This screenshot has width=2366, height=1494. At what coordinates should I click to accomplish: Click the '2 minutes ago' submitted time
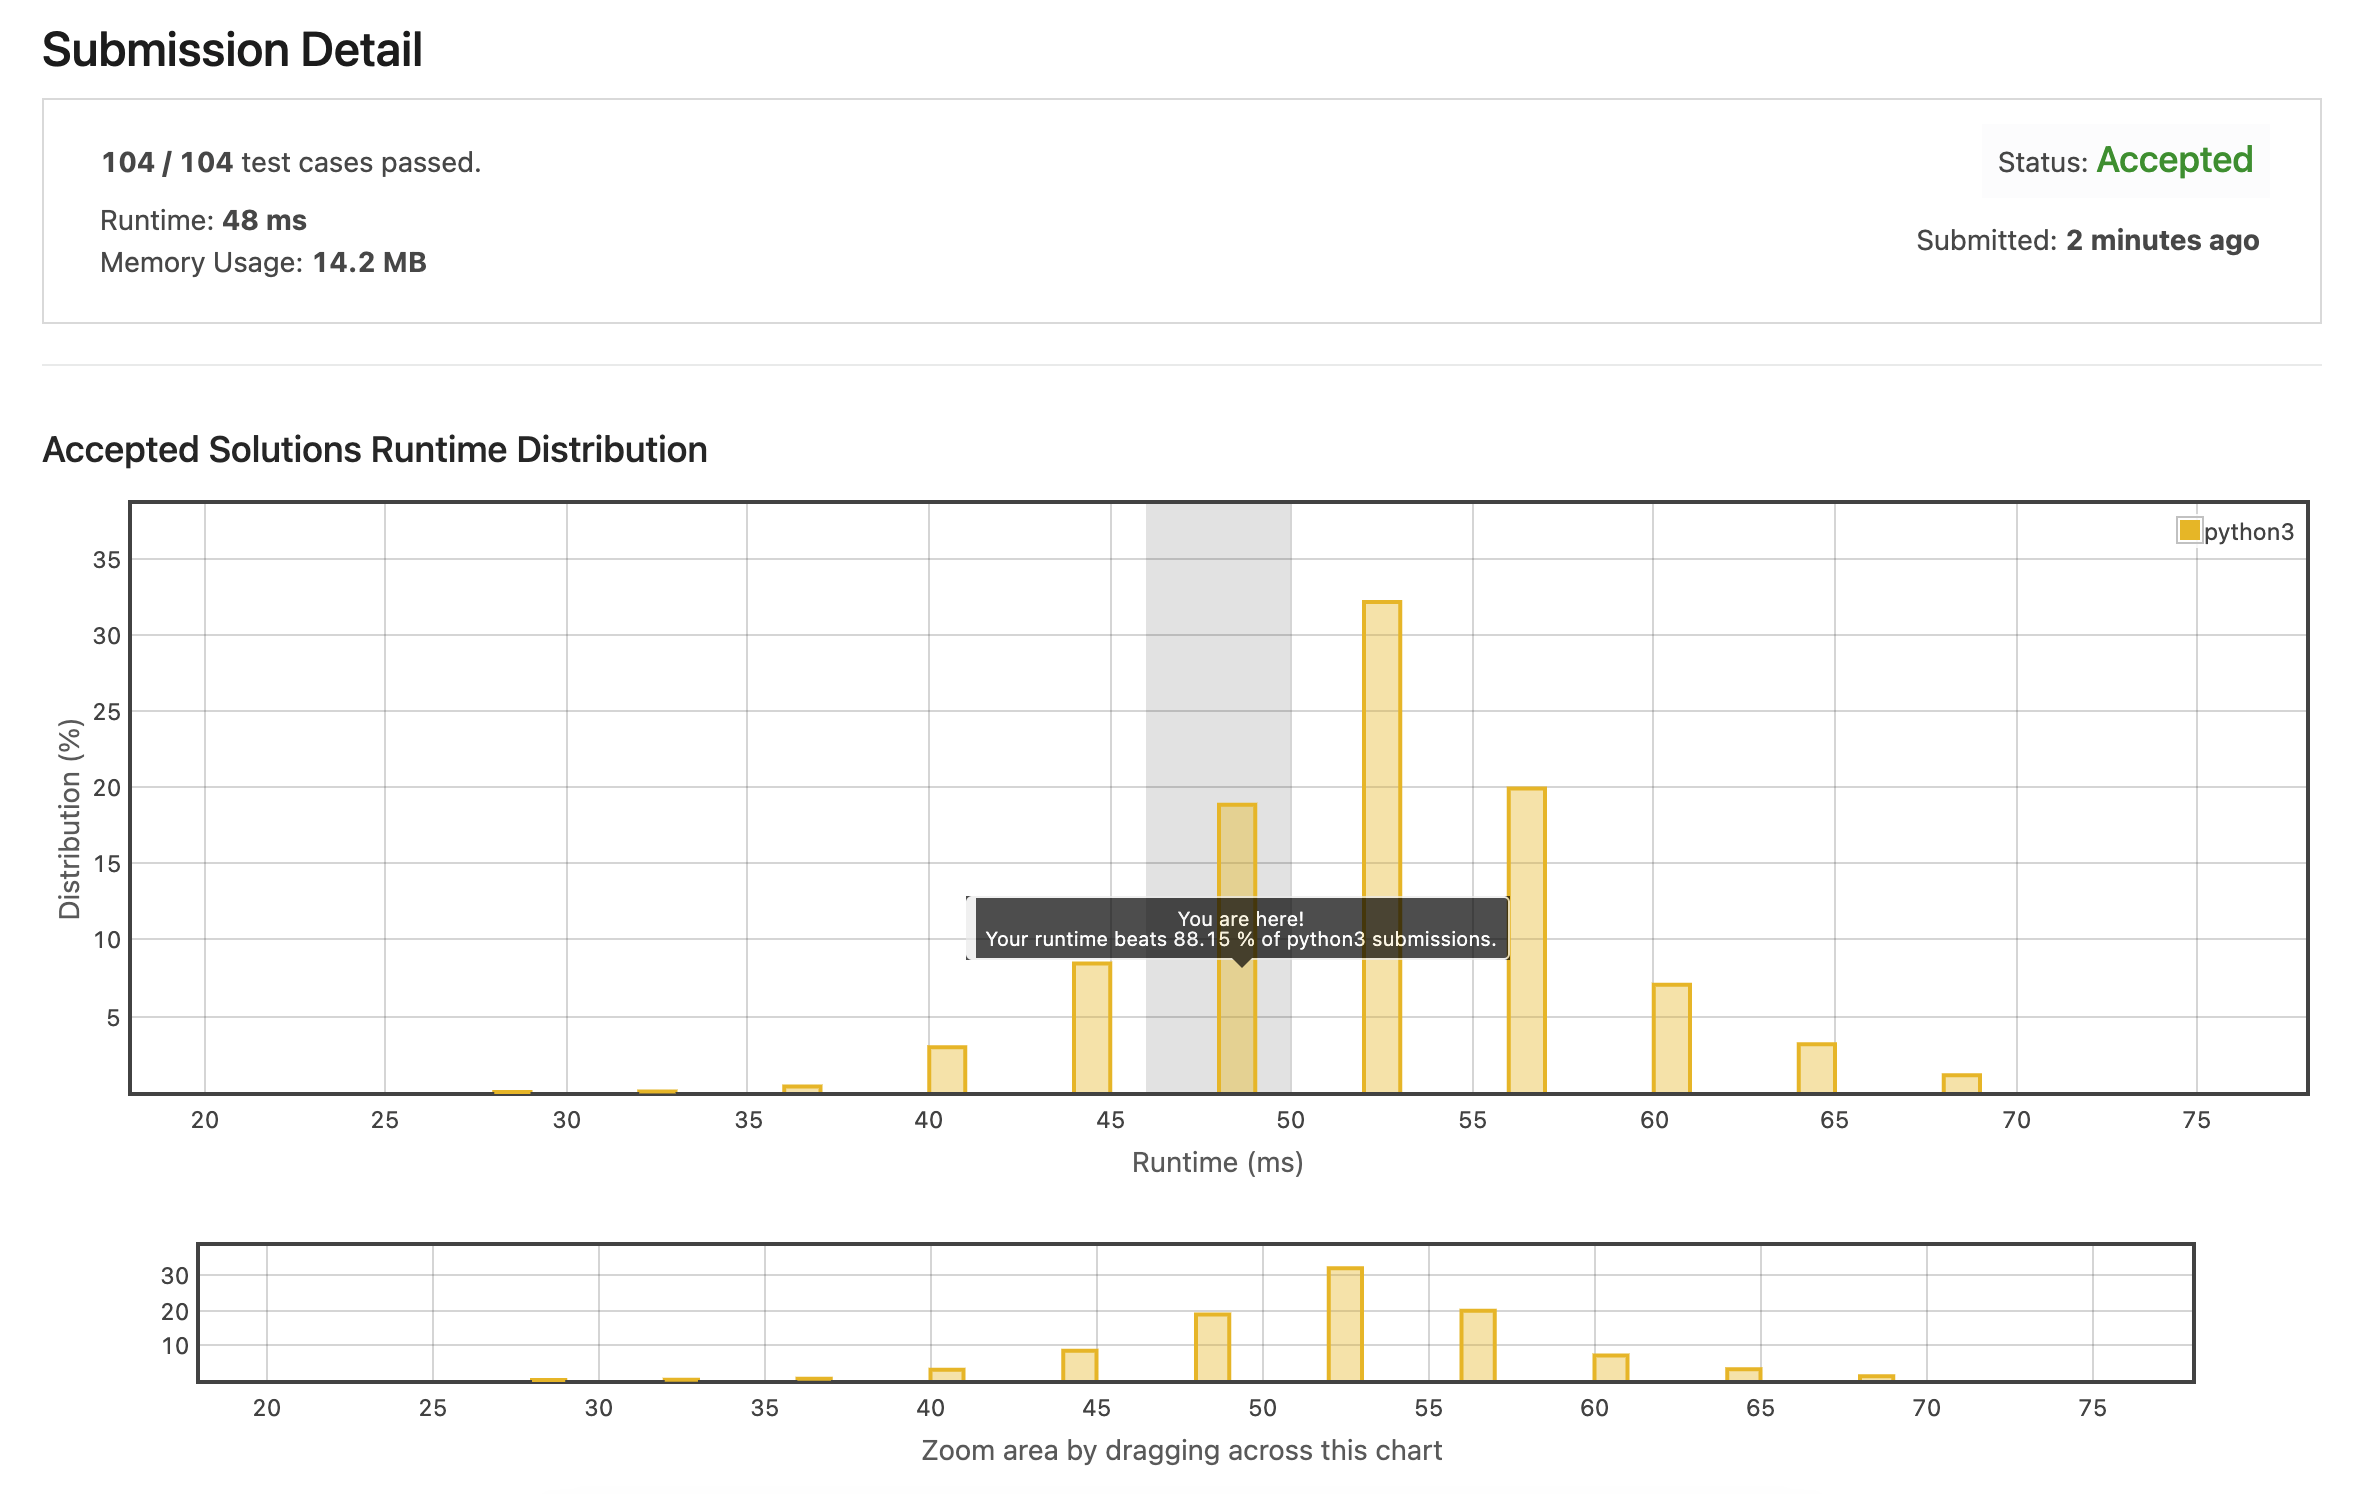[2162, 240]
